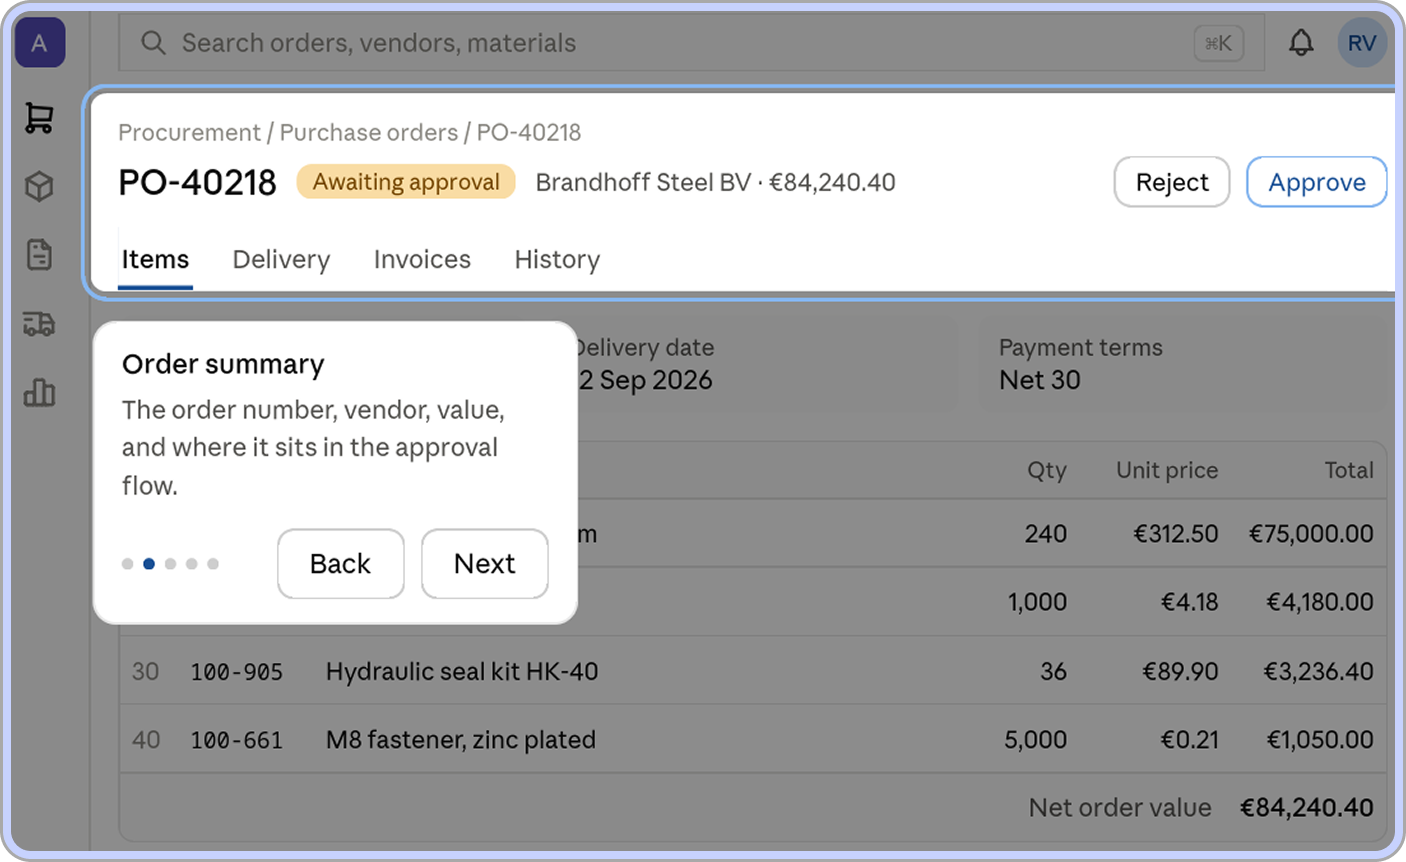
Task: Open the shopping cart sidebar icon
Action: tap(39, 118)
